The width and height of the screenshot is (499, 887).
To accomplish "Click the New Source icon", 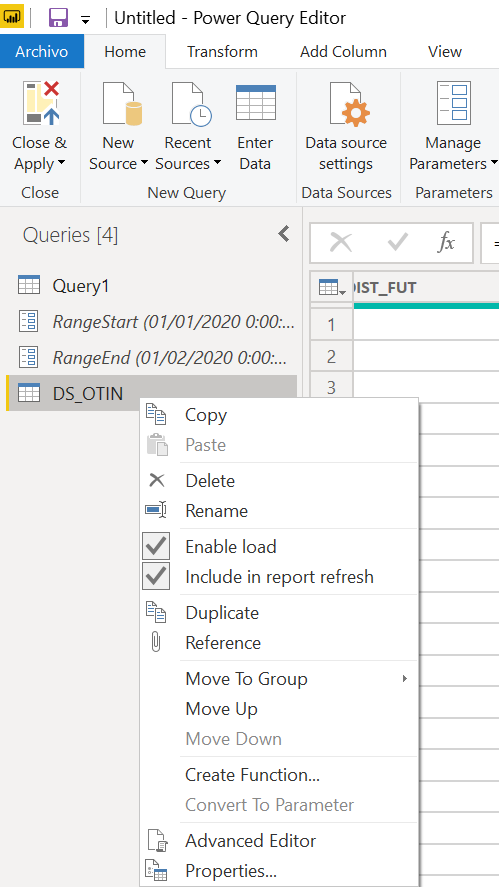I will [x=121, y=103].
